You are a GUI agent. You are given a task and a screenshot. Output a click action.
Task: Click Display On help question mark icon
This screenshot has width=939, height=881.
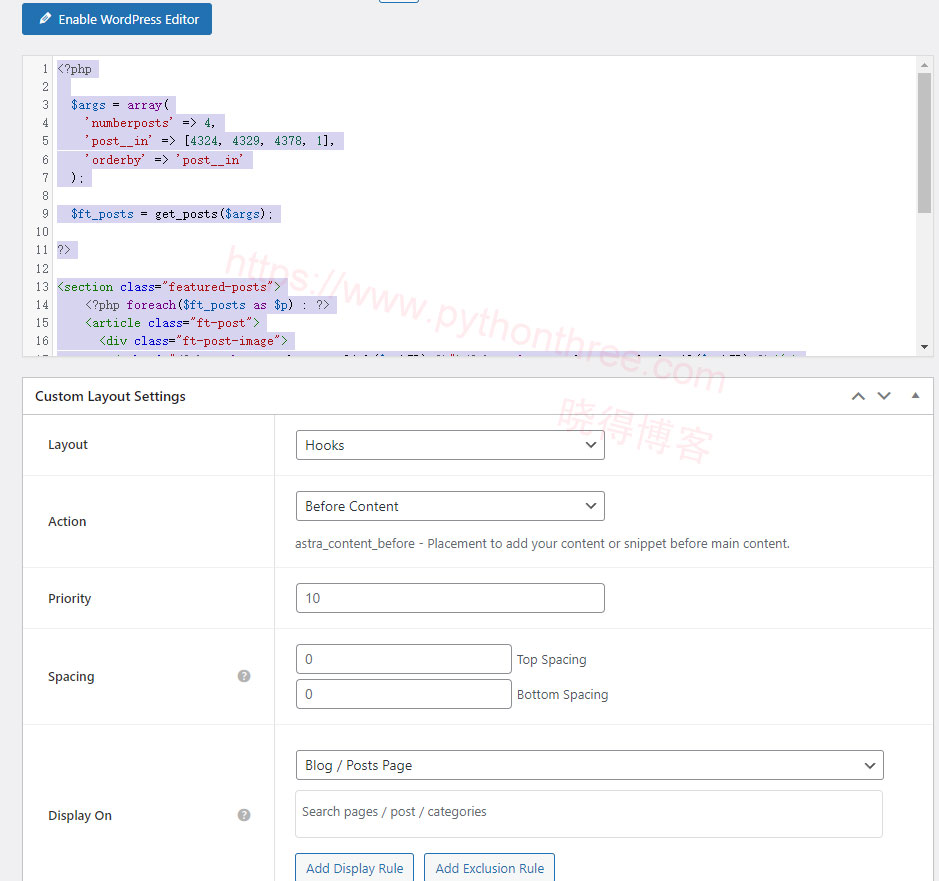coord(244,815)
